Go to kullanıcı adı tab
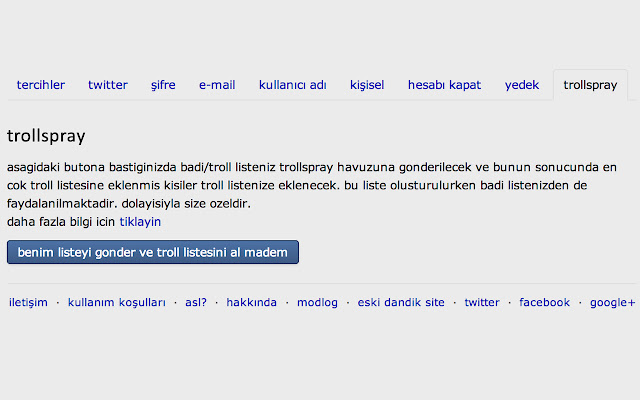Image resolution: width=640 pixels, height=400 pixels. (x=293, y=85)
